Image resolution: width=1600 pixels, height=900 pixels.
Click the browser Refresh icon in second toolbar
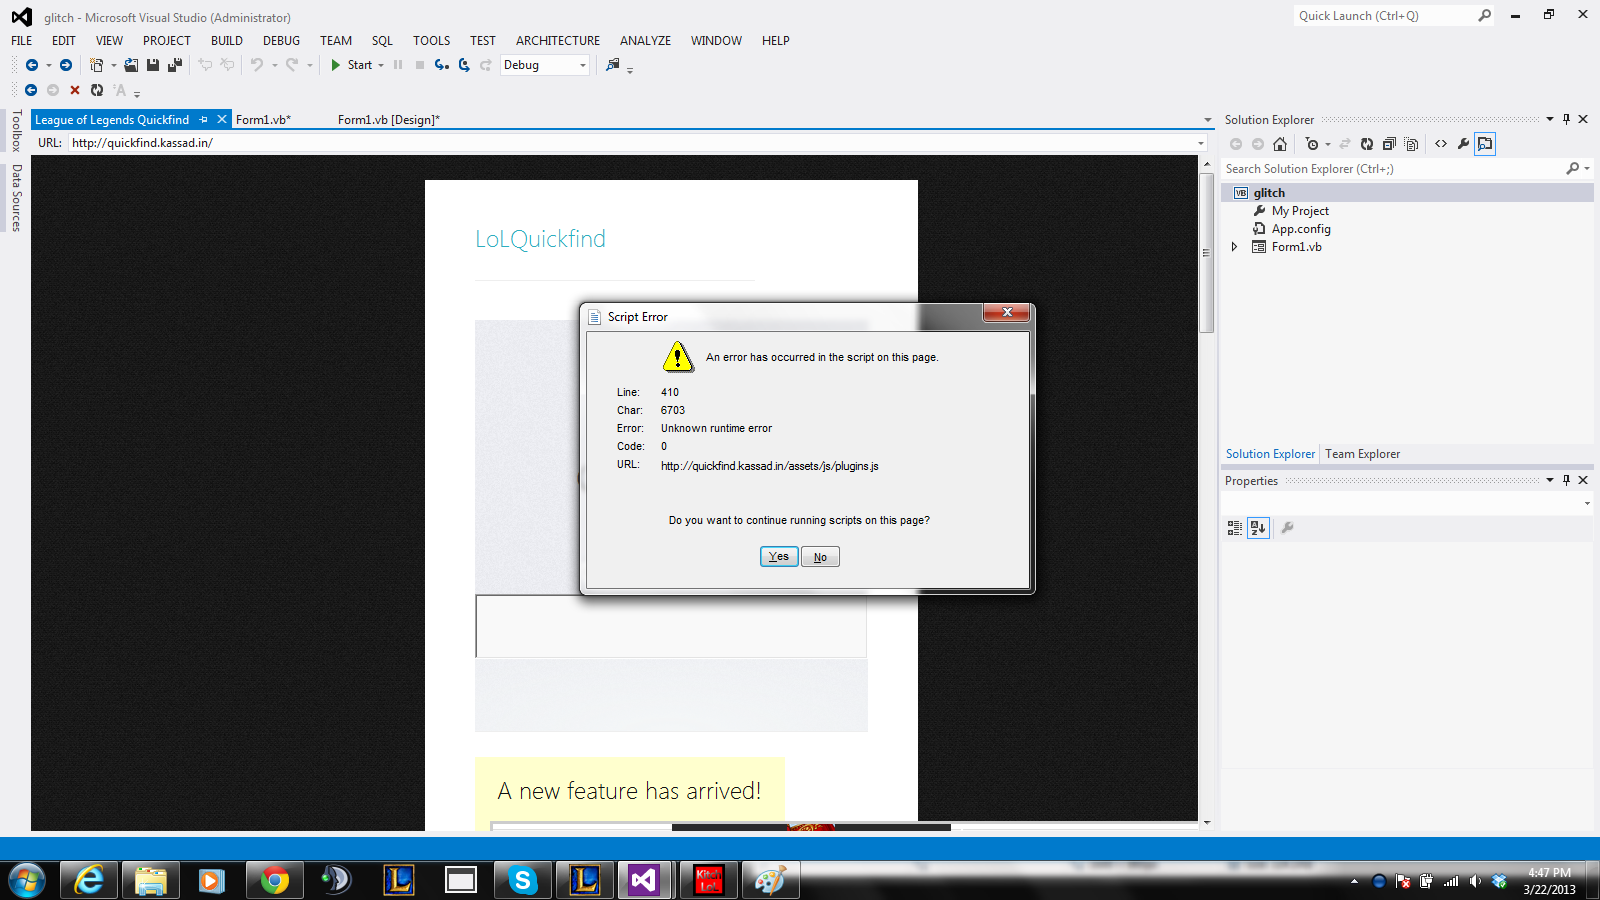click(x=97, y=90)
